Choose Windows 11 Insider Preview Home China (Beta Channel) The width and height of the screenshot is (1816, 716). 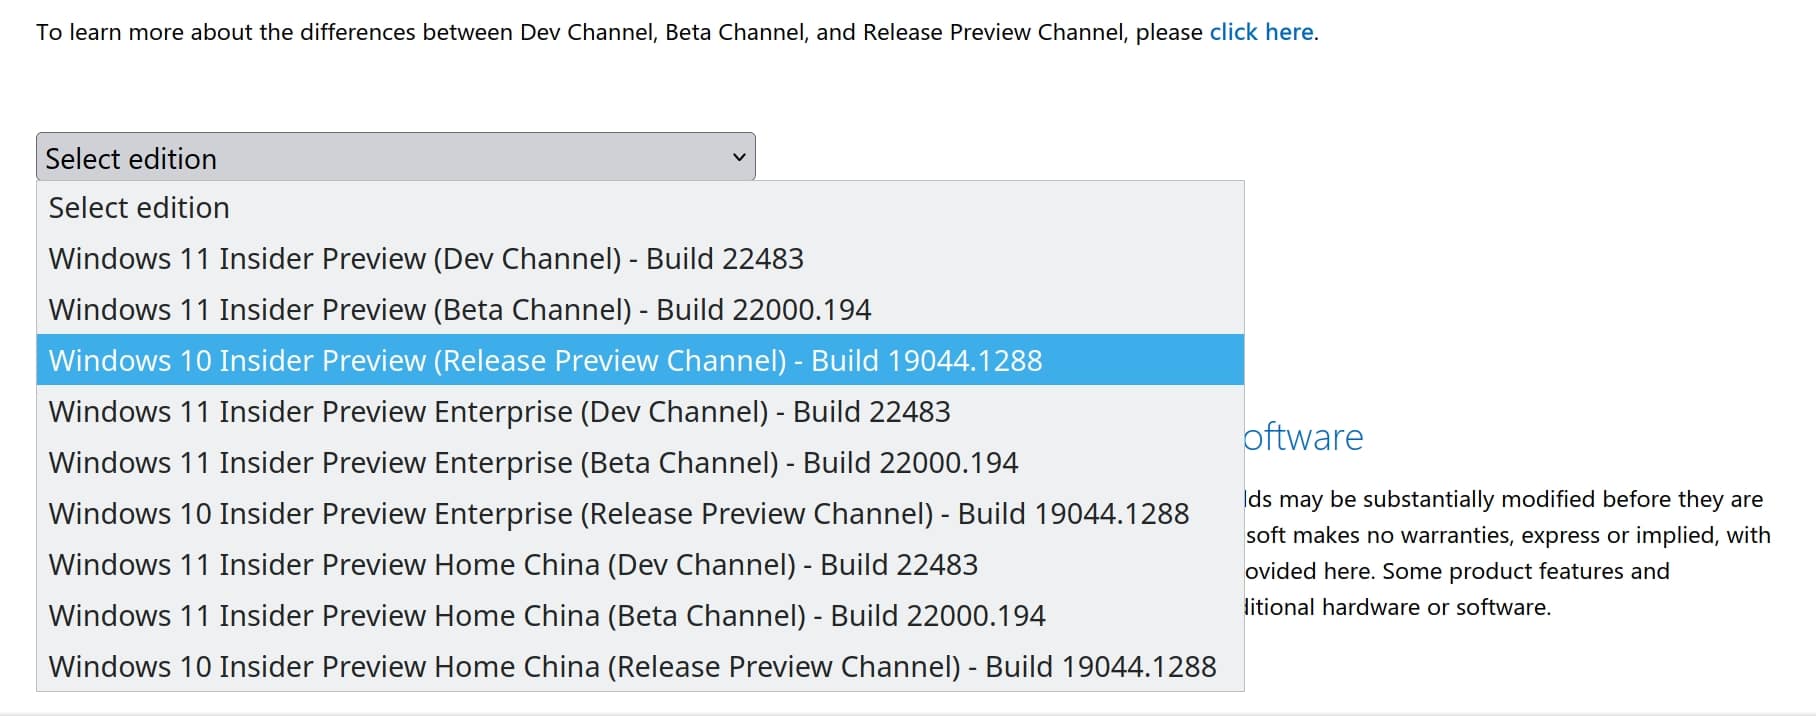coord(640,616)
